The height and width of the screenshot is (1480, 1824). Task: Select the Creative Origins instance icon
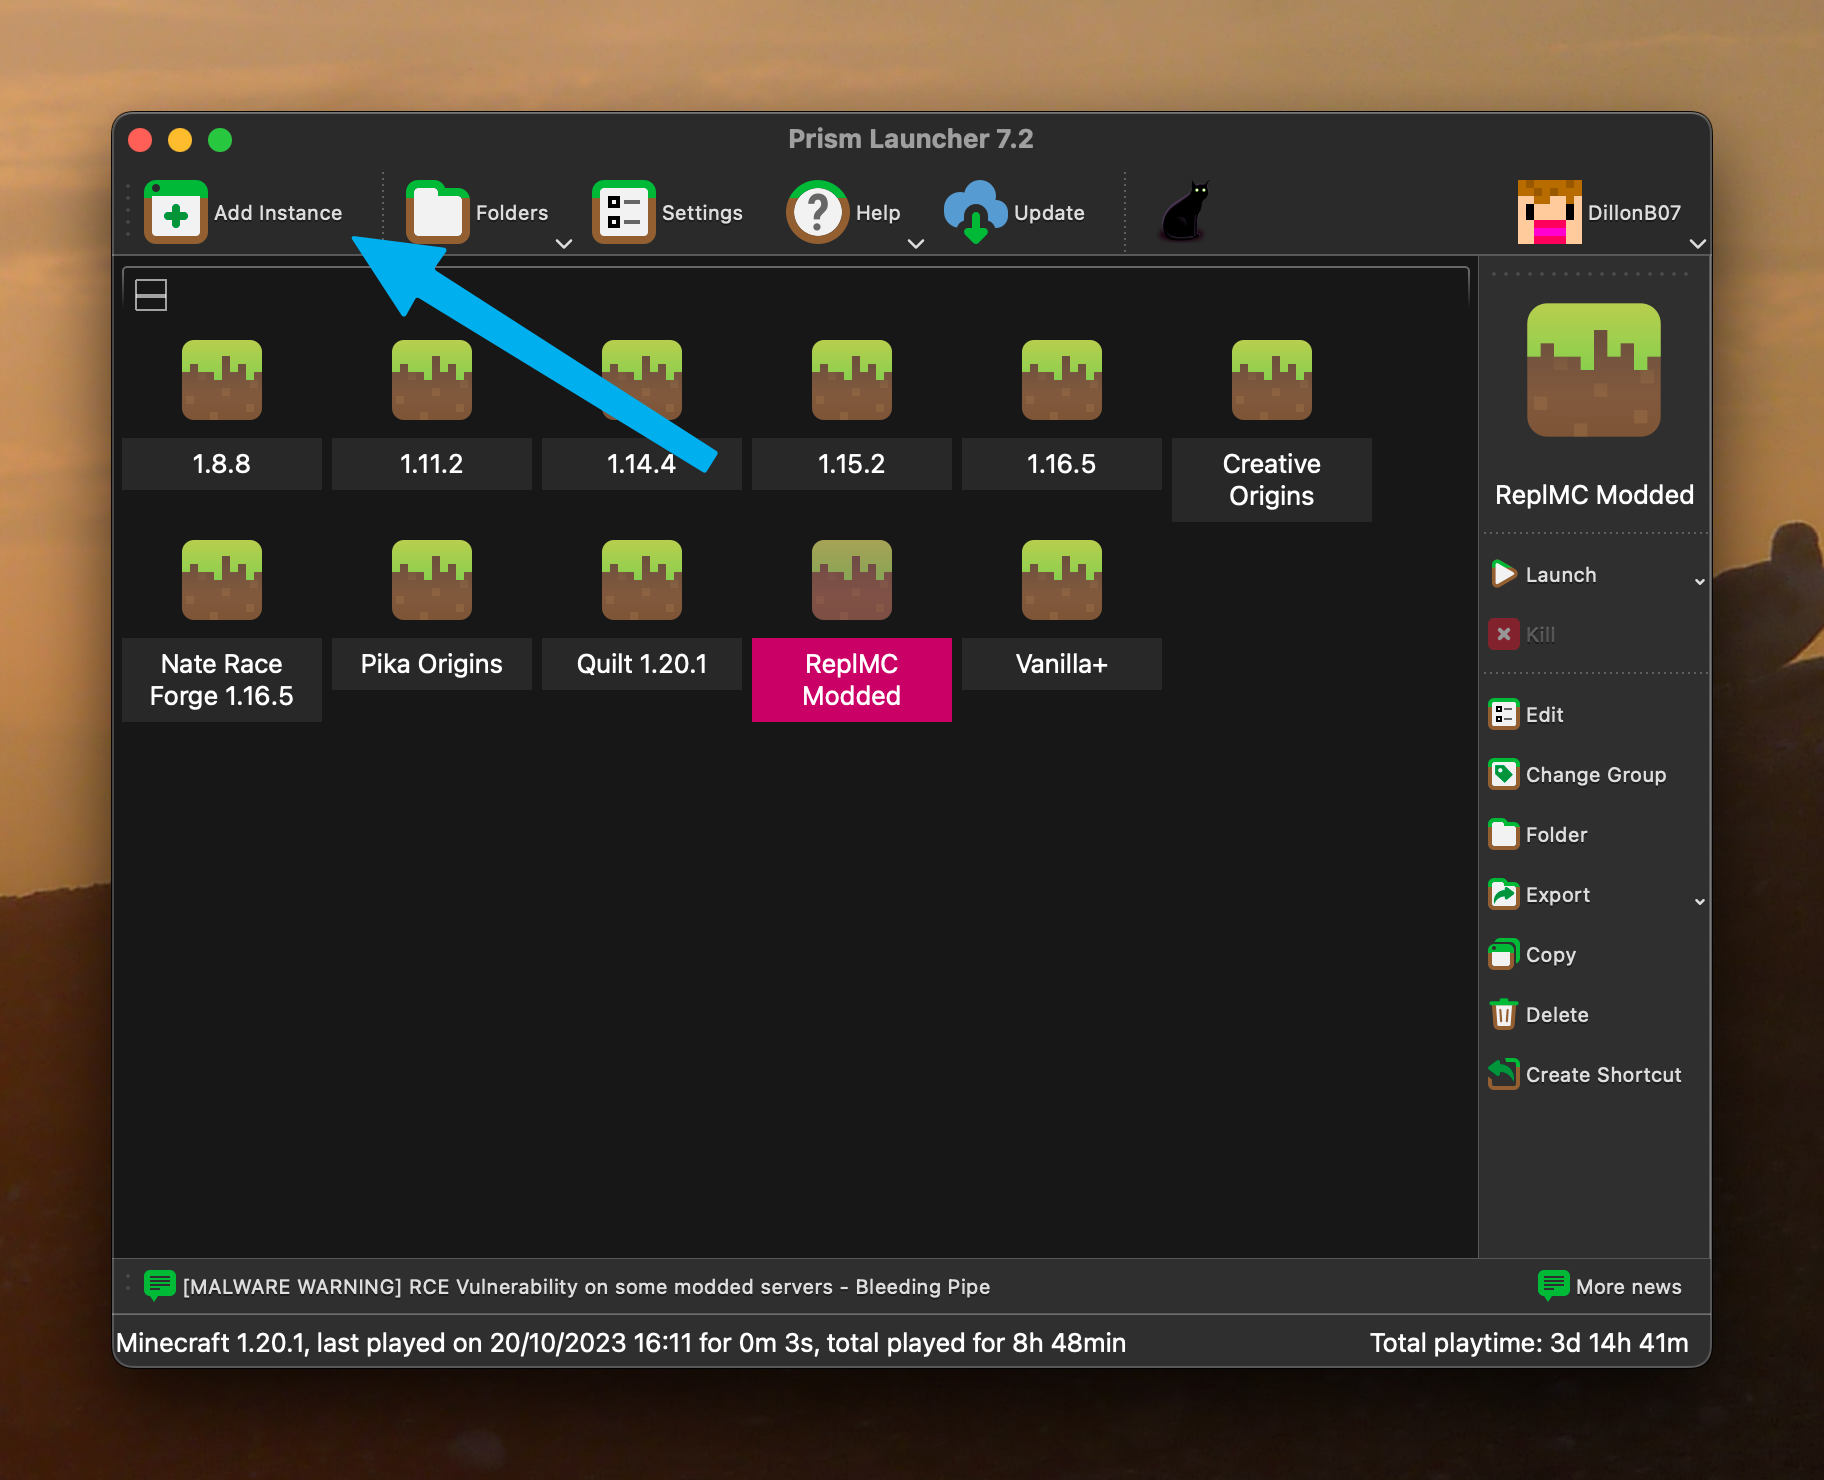coord(1272,380)
